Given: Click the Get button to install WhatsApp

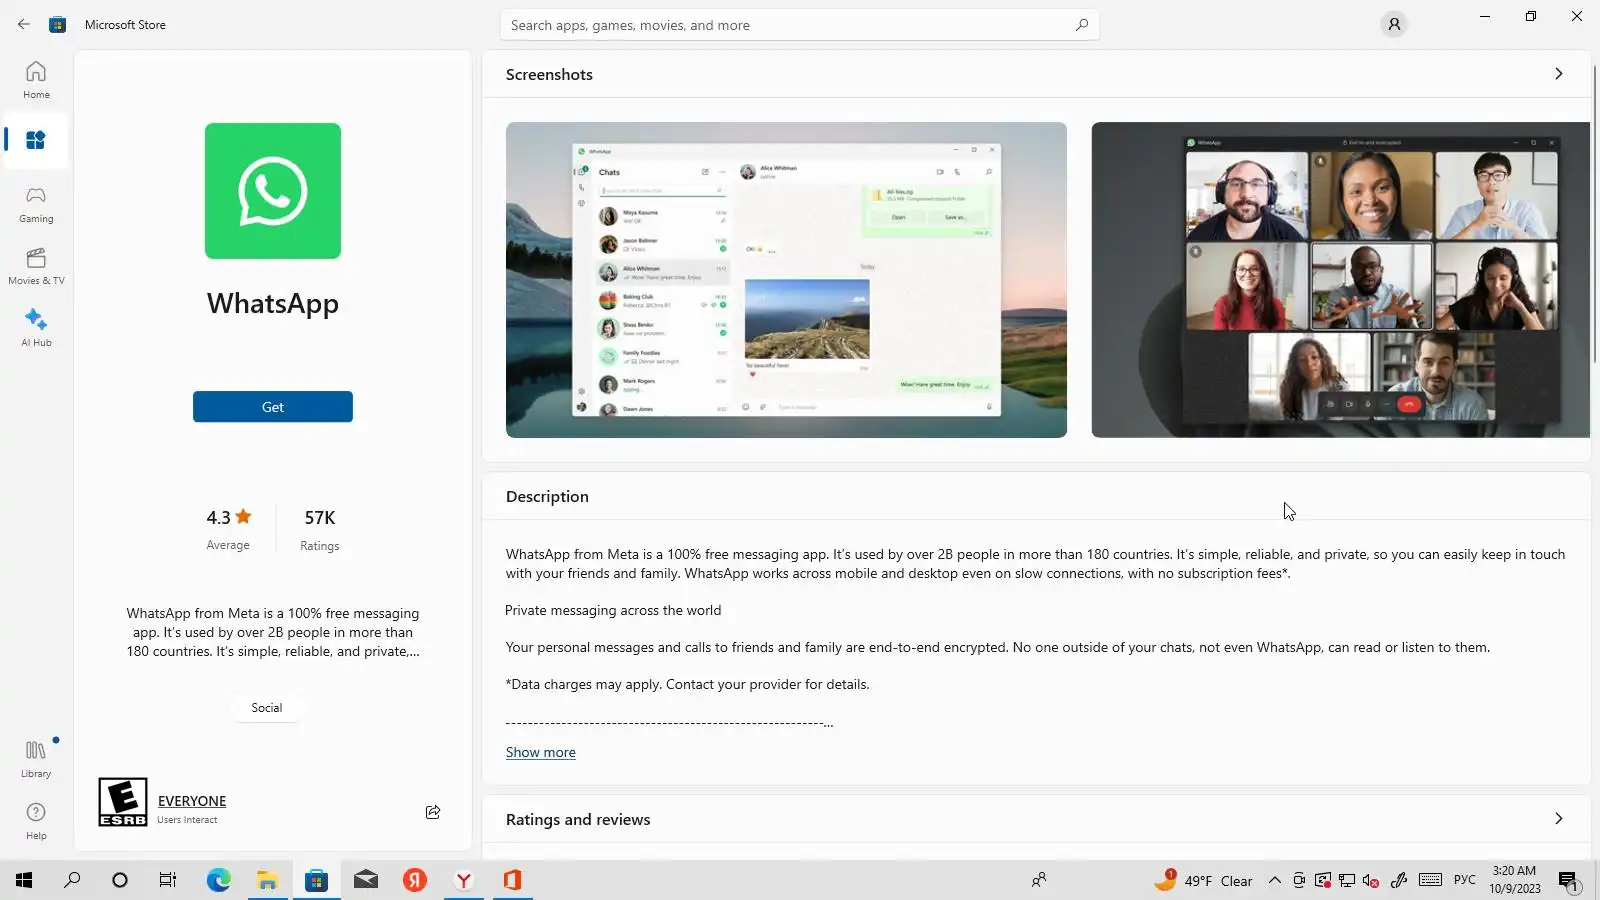Looking at the screenshot, I should (x=273, y=407).
